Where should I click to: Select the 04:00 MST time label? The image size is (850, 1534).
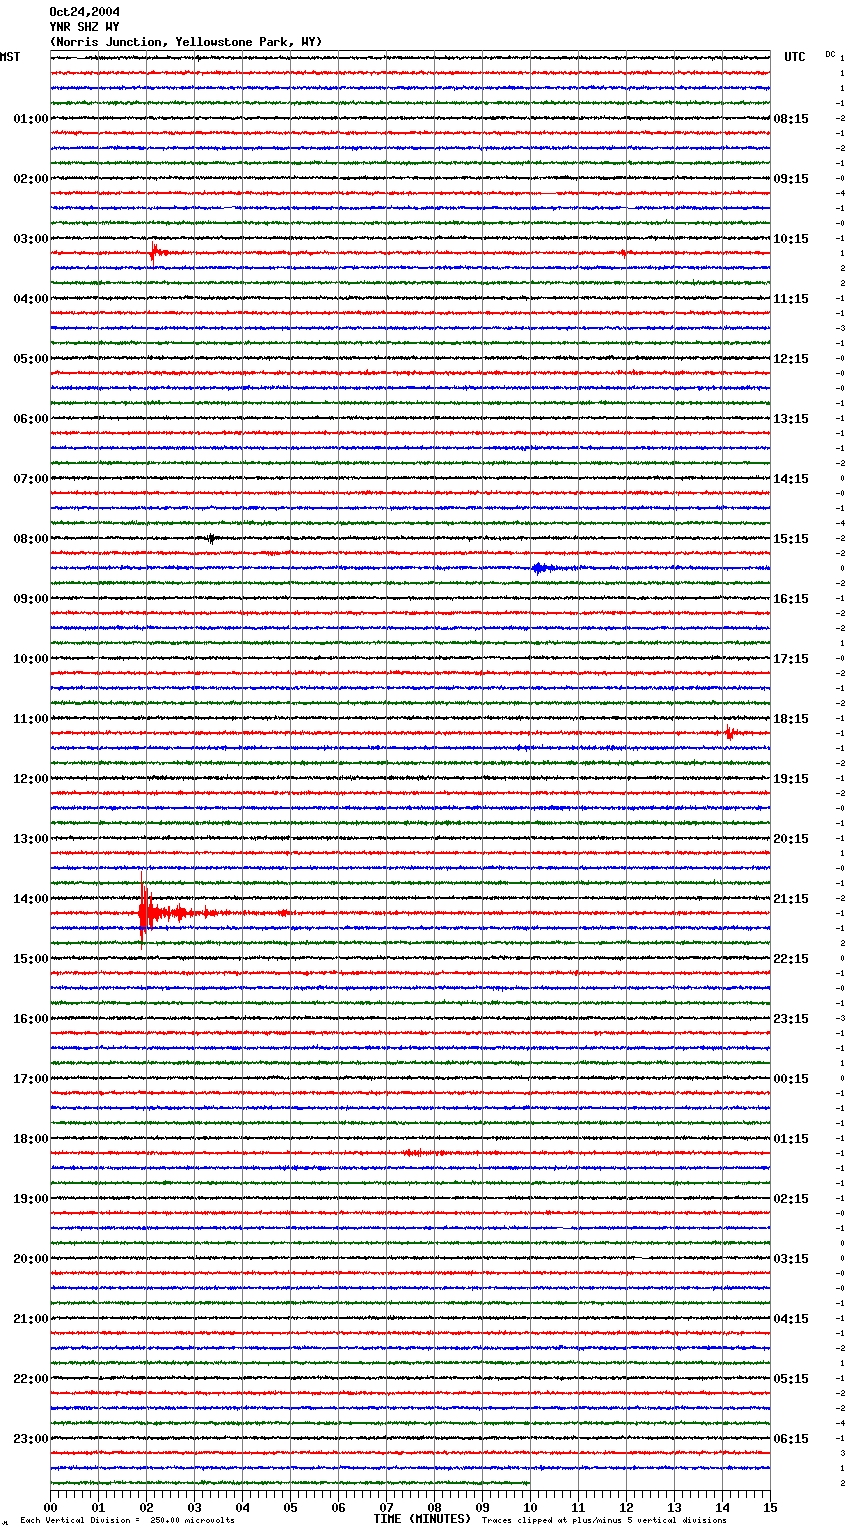click(31, 299)
